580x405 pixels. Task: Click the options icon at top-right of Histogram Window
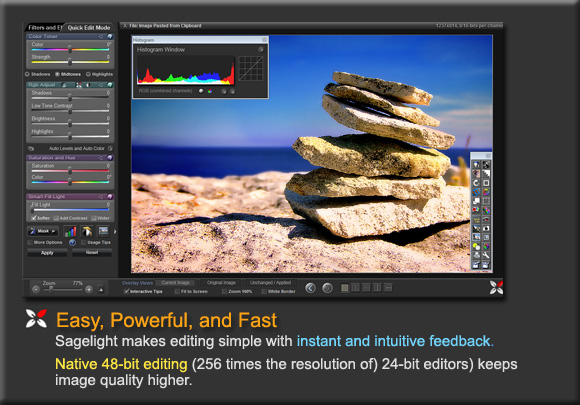[260, 49]
